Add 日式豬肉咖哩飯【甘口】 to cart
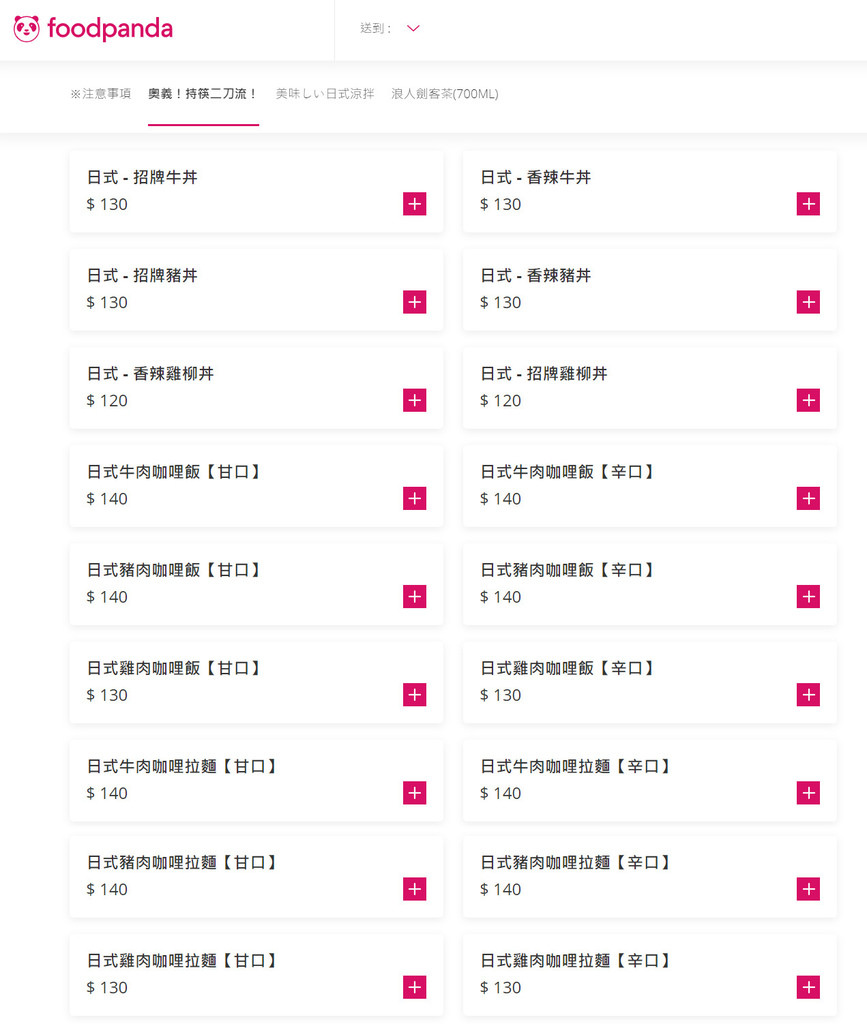Viewport: 867px width, 1024px height. [x=415, y=596]
